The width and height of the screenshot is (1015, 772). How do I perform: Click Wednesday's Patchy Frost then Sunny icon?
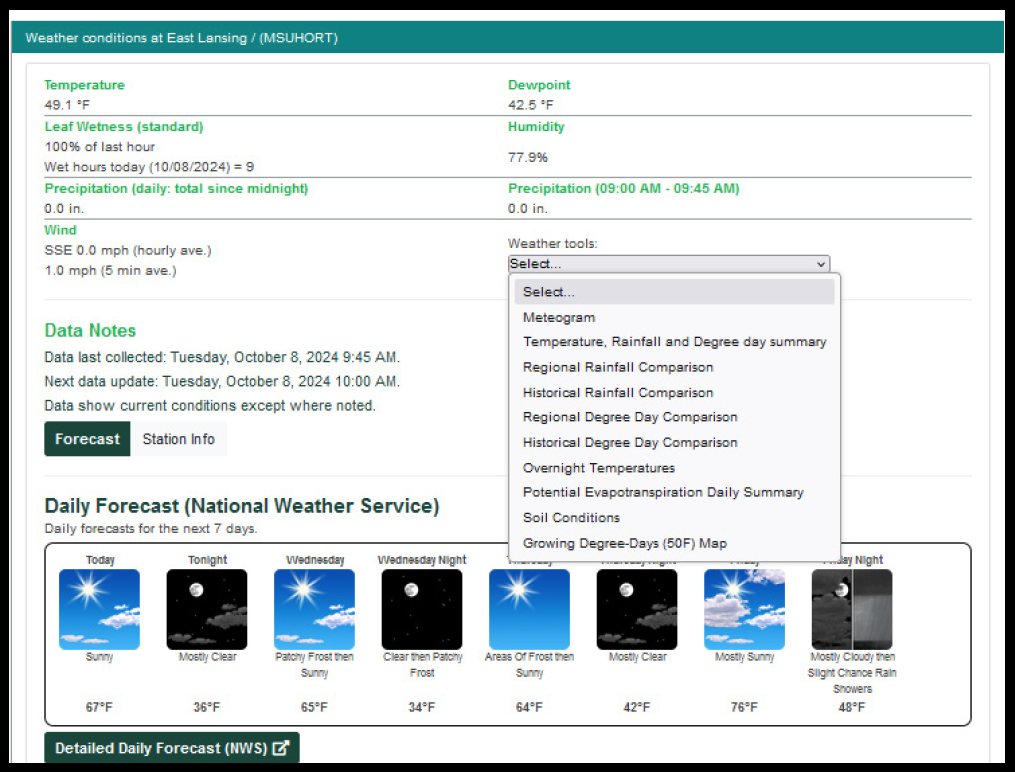pyautogui.click(x=314, y=608)
